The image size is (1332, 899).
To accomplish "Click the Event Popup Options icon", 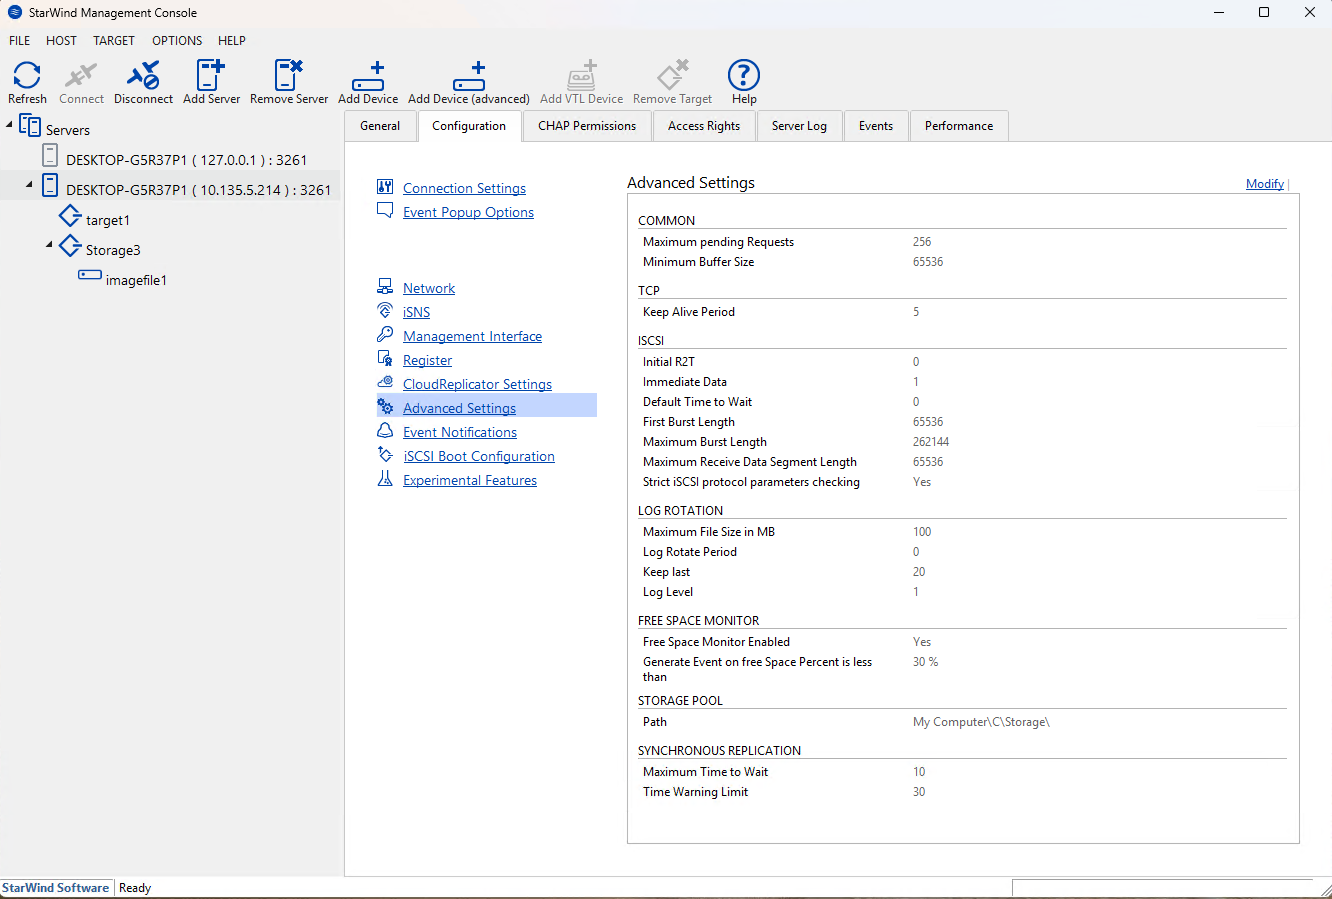I will coord(385,211).
